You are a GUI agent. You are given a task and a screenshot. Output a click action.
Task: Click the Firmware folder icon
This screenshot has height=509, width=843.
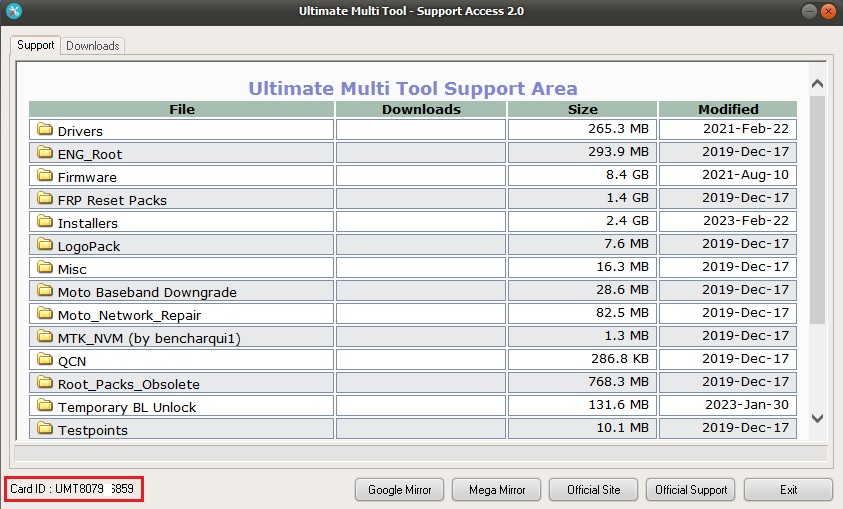point(44,176)
